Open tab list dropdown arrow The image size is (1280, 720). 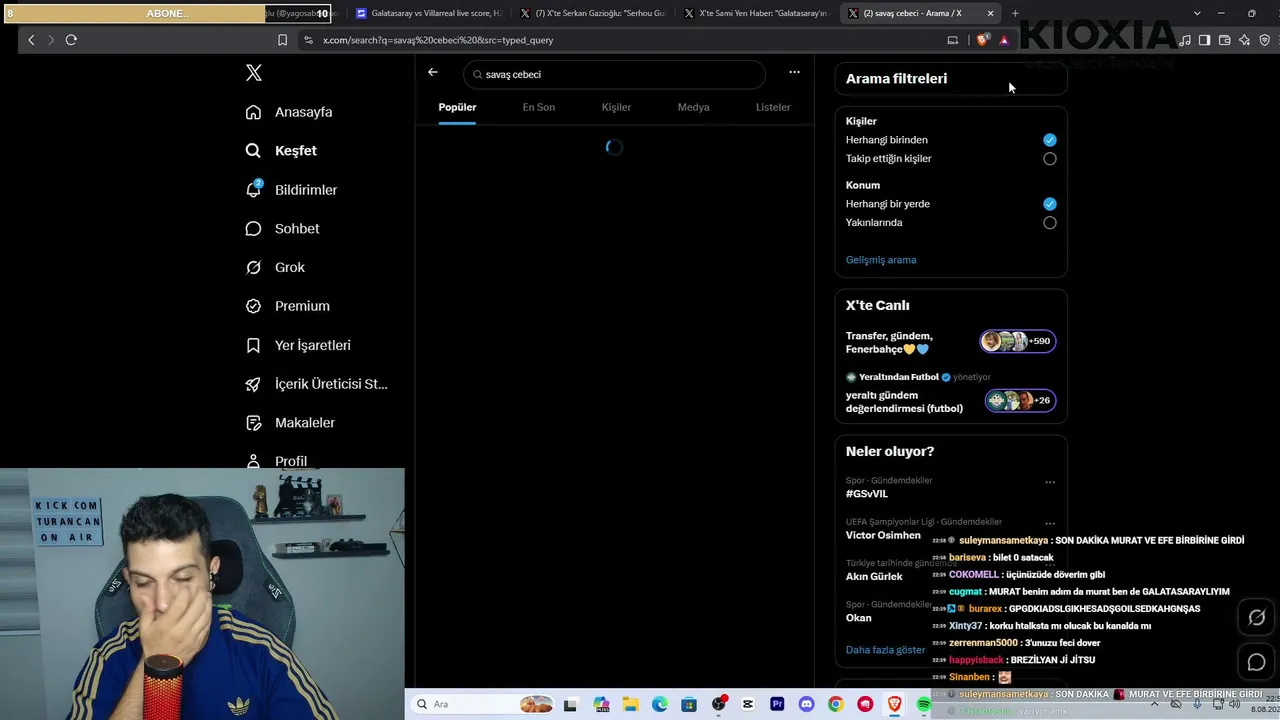click(x=1197, y=13)
